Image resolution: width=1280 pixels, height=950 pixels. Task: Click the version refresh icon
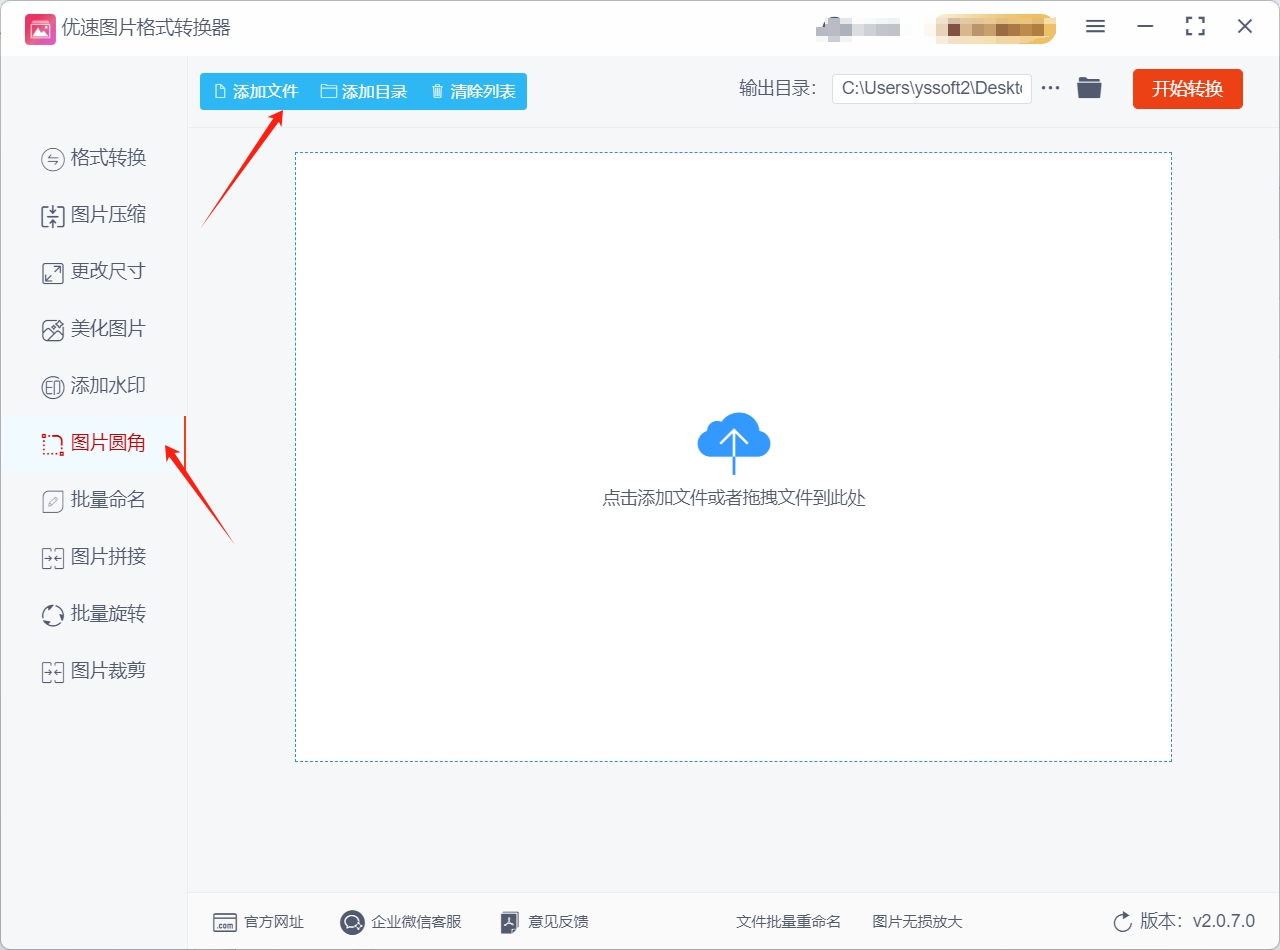(1122, 921)
